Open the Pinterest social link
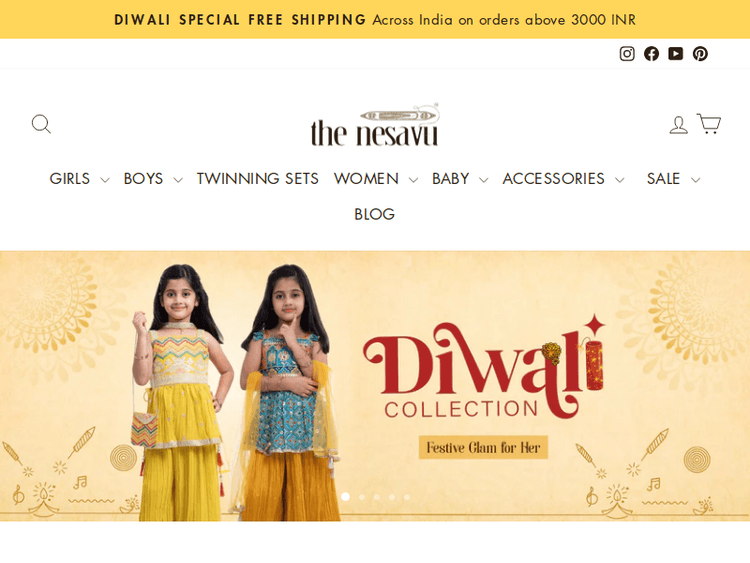Viewport: 750px width, 563px height. pos(700,54)
